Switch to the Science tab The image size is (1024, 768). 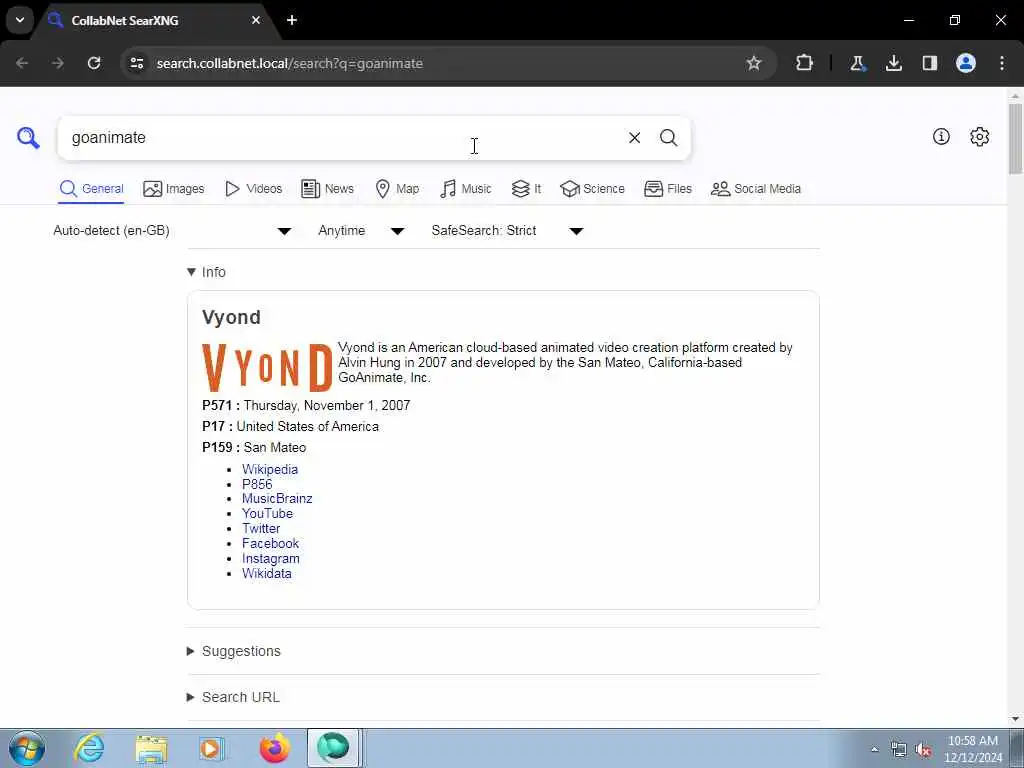point(592,189)
